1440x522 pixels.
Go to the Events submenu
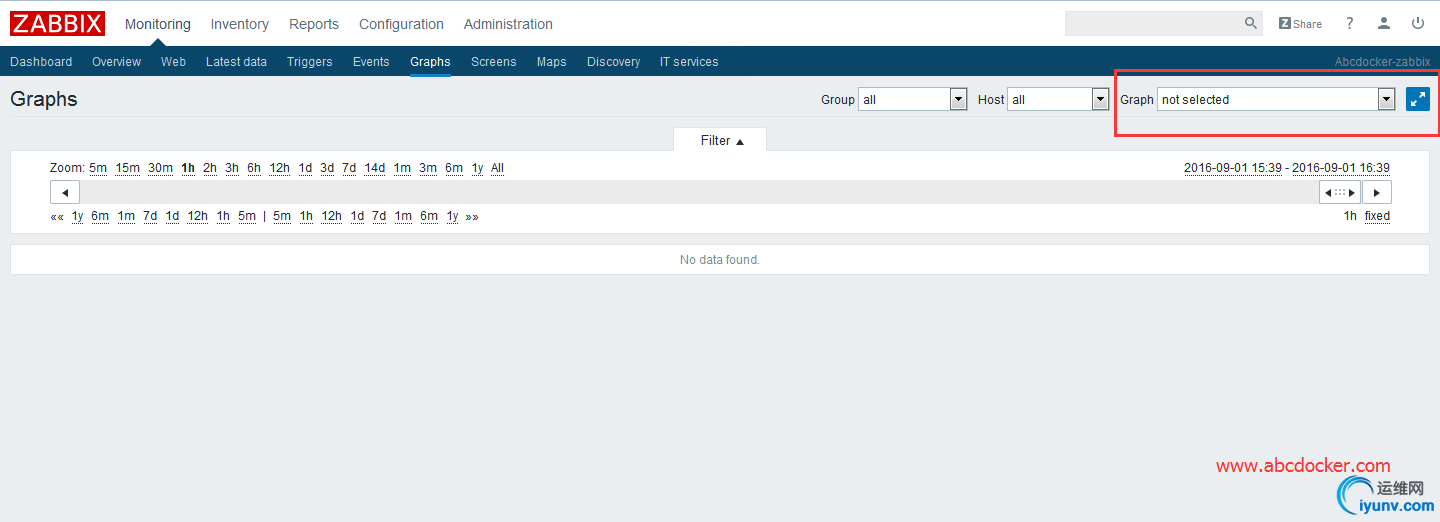point(371,62)
